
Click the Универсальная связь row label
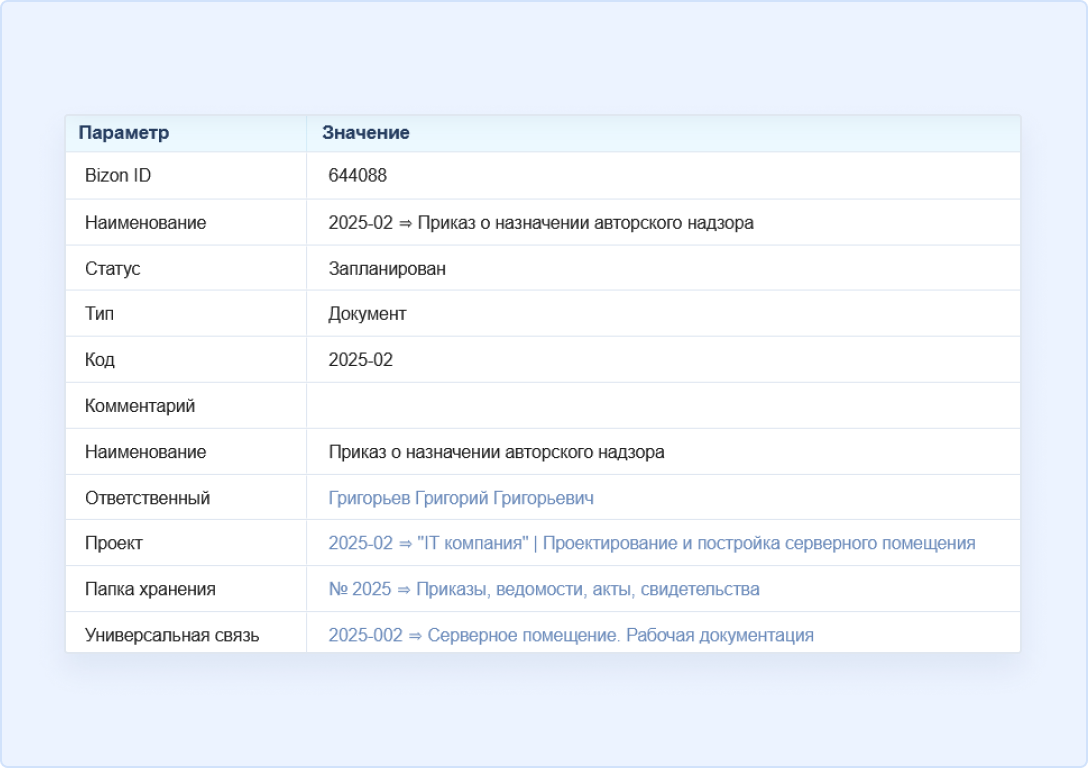(172, 635)
